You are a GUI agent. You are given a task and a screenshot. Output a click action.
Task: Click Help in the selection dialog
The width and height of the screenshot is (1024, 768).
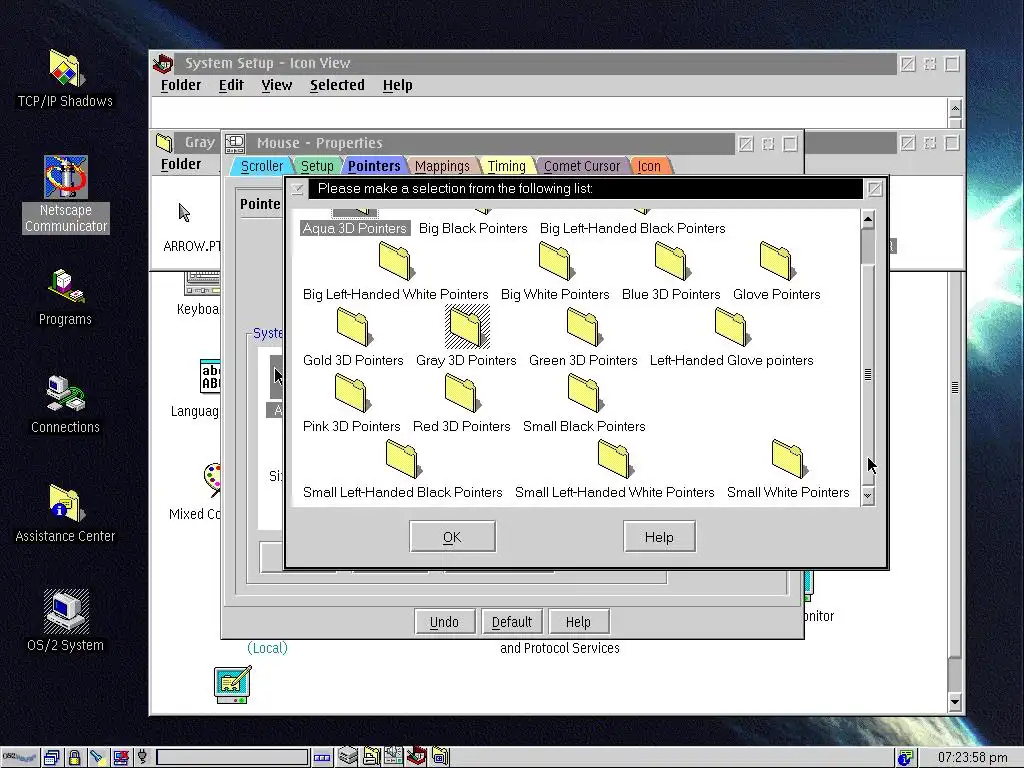click(x=659, y=537)
